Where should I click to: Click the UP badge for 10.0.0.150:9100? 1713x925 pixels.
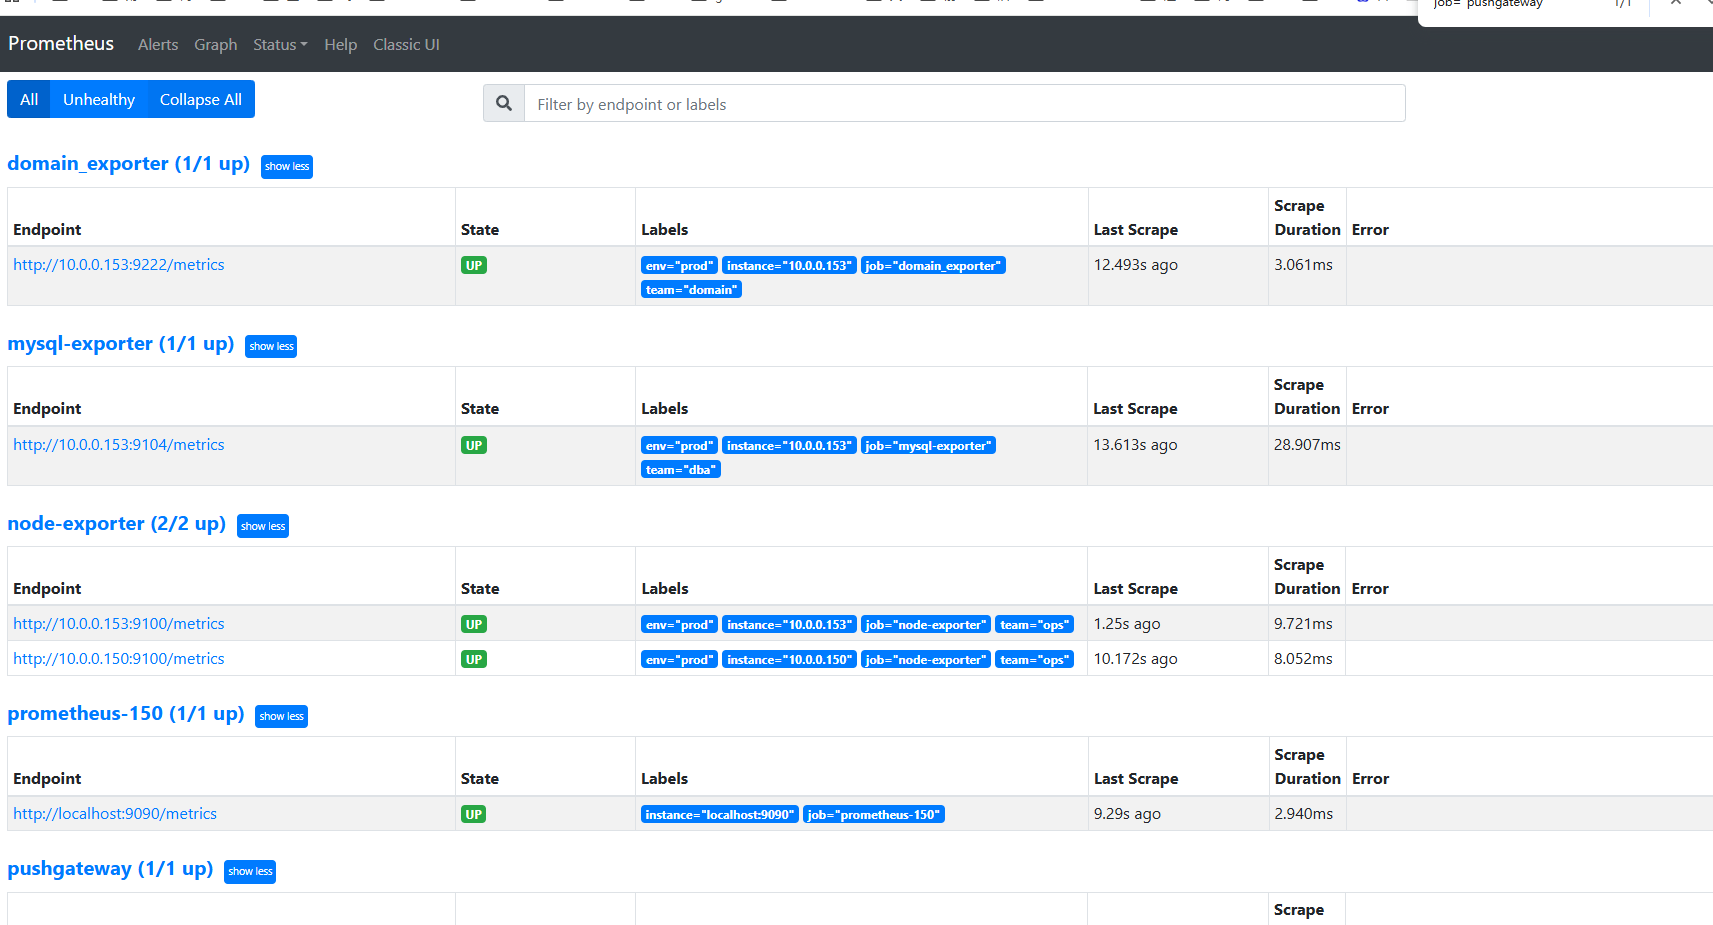coord(474,659)
